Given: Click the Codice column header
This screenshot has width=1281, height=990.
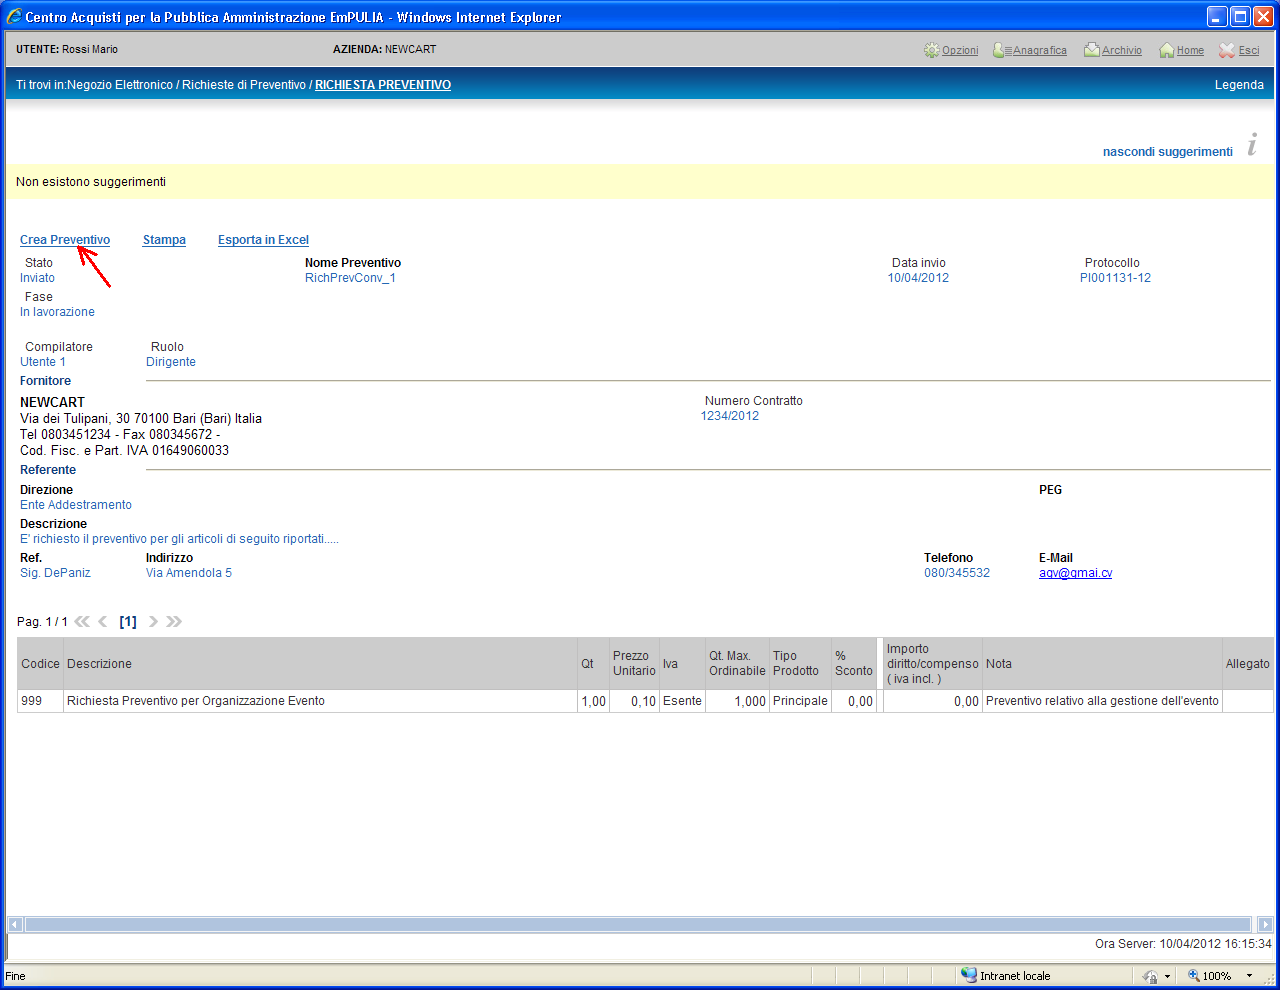Looking at the screenshot, I should (x=41, y=664).
